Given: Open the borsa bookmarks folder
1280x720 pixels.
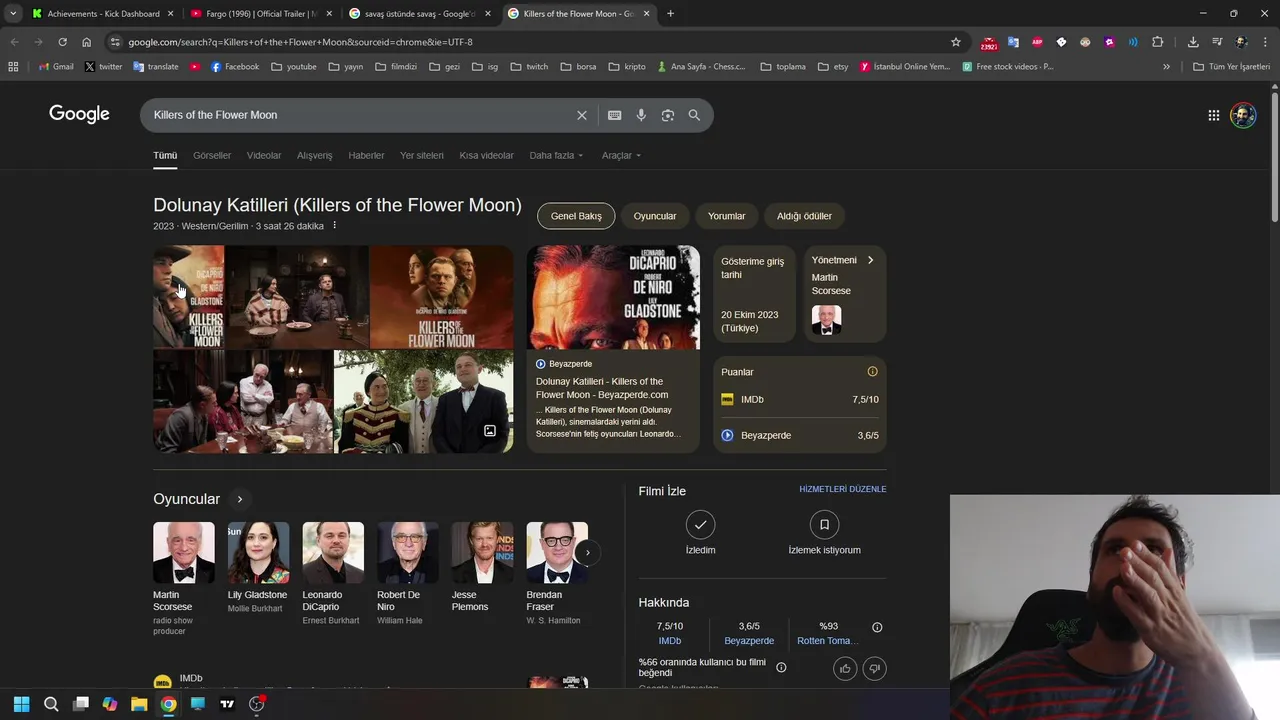Looking at the screenshot, I should pos(578,67).
